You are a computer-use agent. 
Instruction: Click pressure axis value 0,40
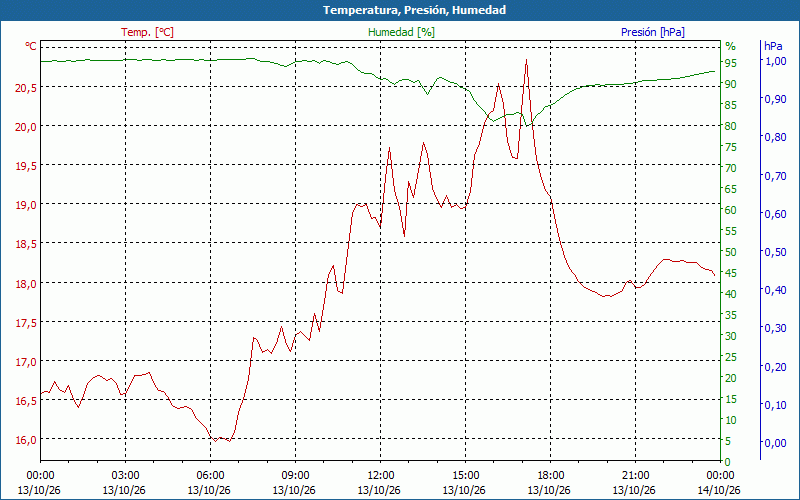coord(776,290)
